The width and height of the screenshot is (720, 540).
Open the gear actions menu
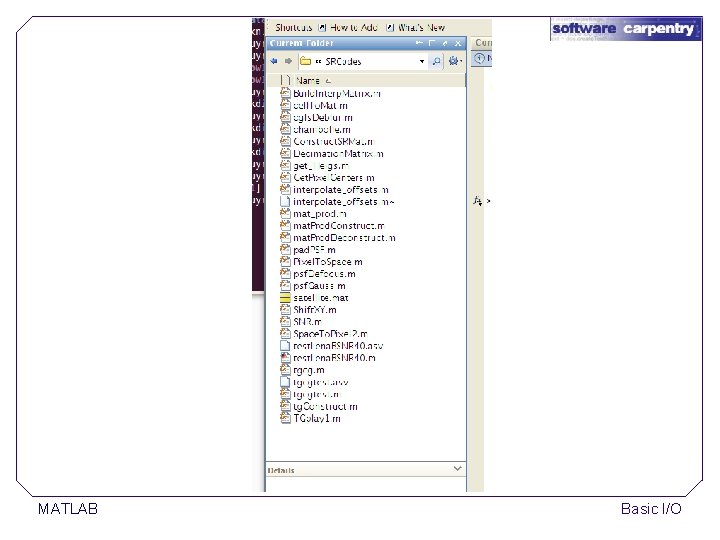pyautogui.click(x=454, y=61)
